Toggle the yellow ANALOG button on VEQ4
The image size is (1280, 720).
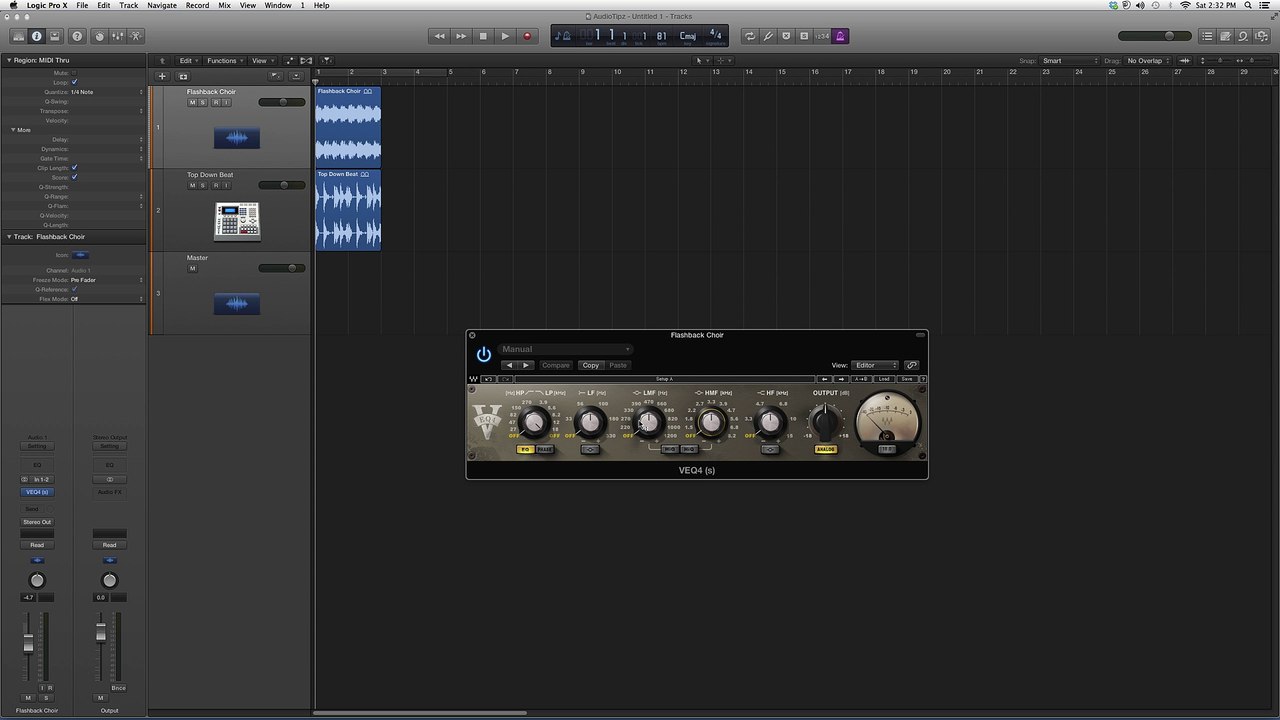[x=825, y=450]
